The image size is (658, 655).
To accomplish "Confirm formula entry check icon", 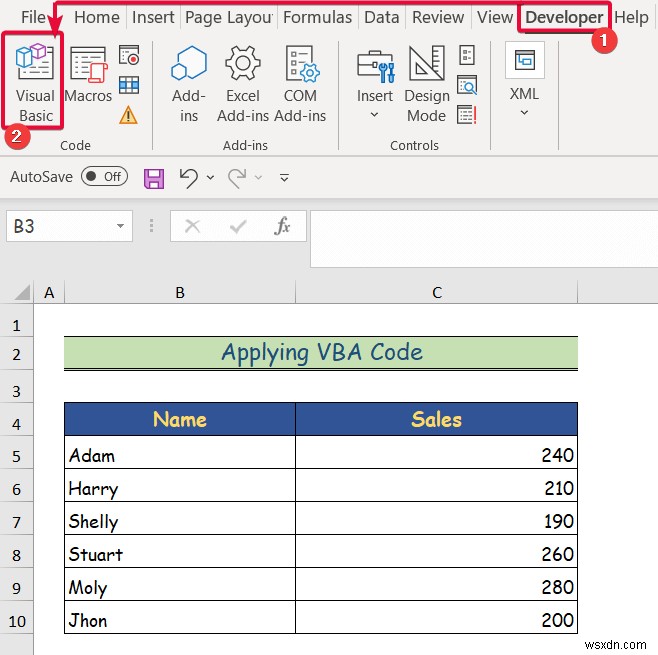I will (x=238, y=227).
